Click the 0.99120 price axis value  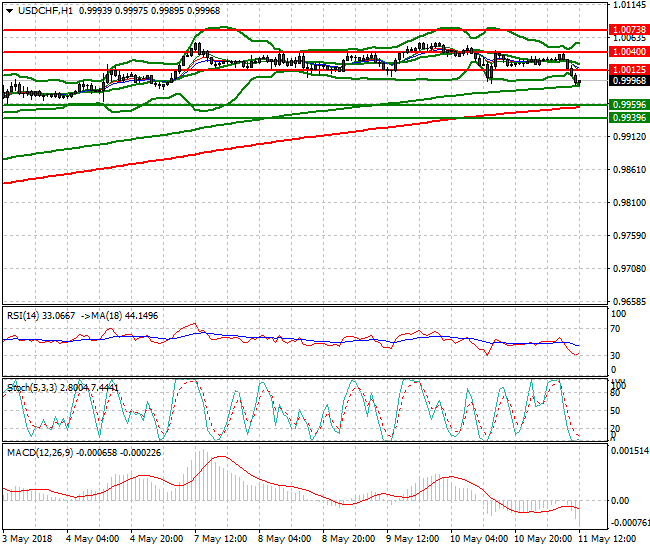[629, 137]
